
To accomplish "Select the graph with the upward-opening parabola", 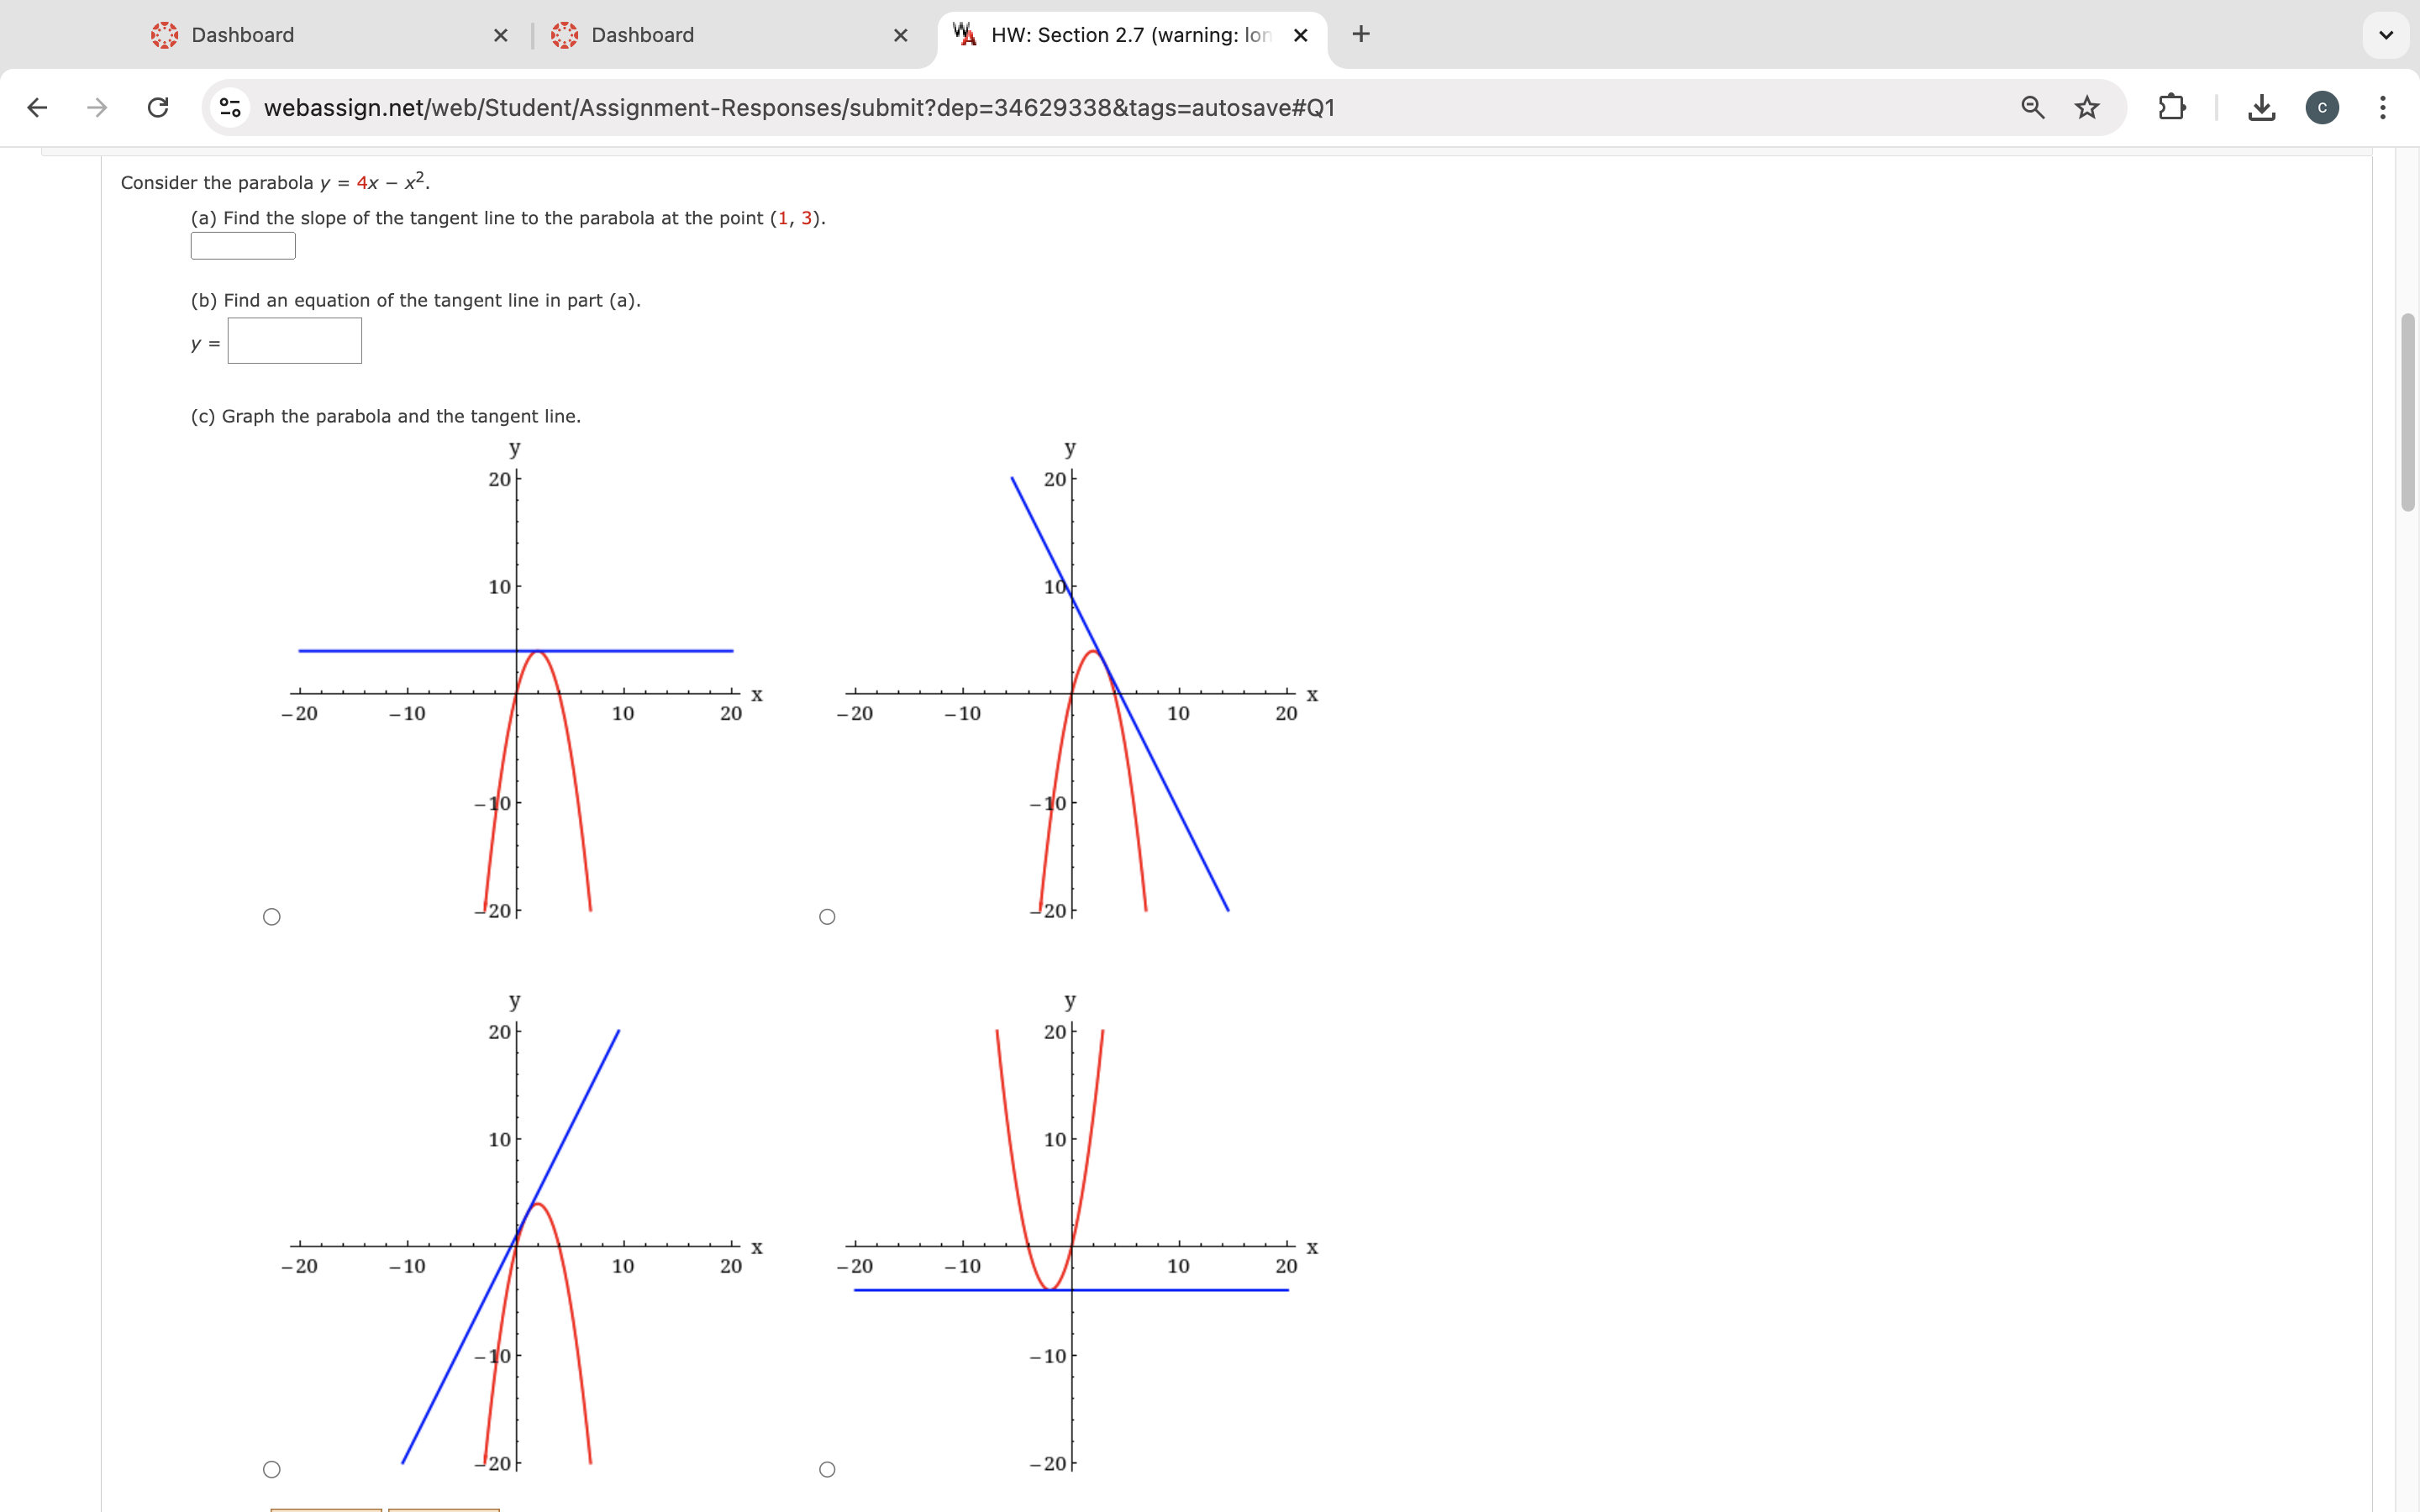I will click(827, 1469).
